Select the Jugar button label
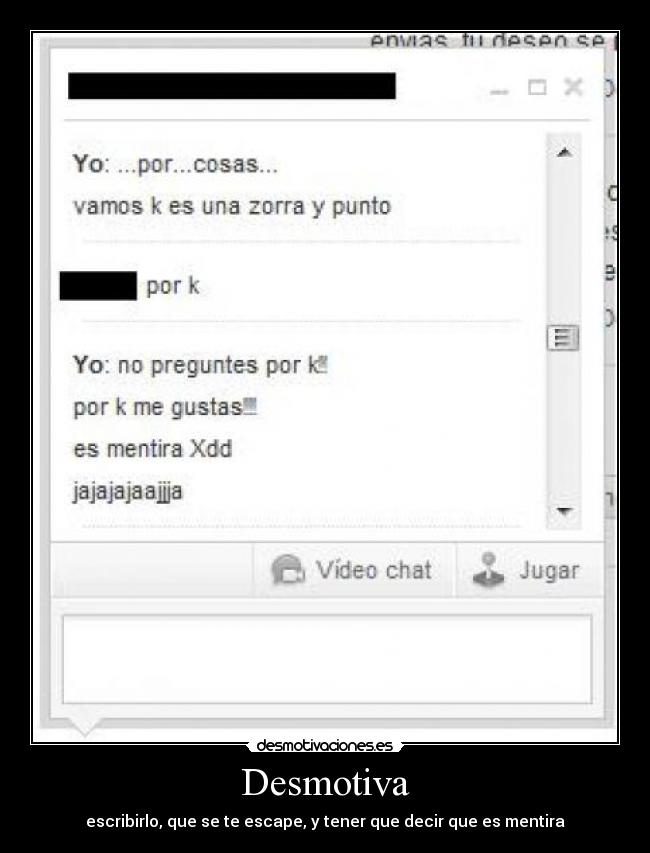650x853 pixels. point(549,571)
